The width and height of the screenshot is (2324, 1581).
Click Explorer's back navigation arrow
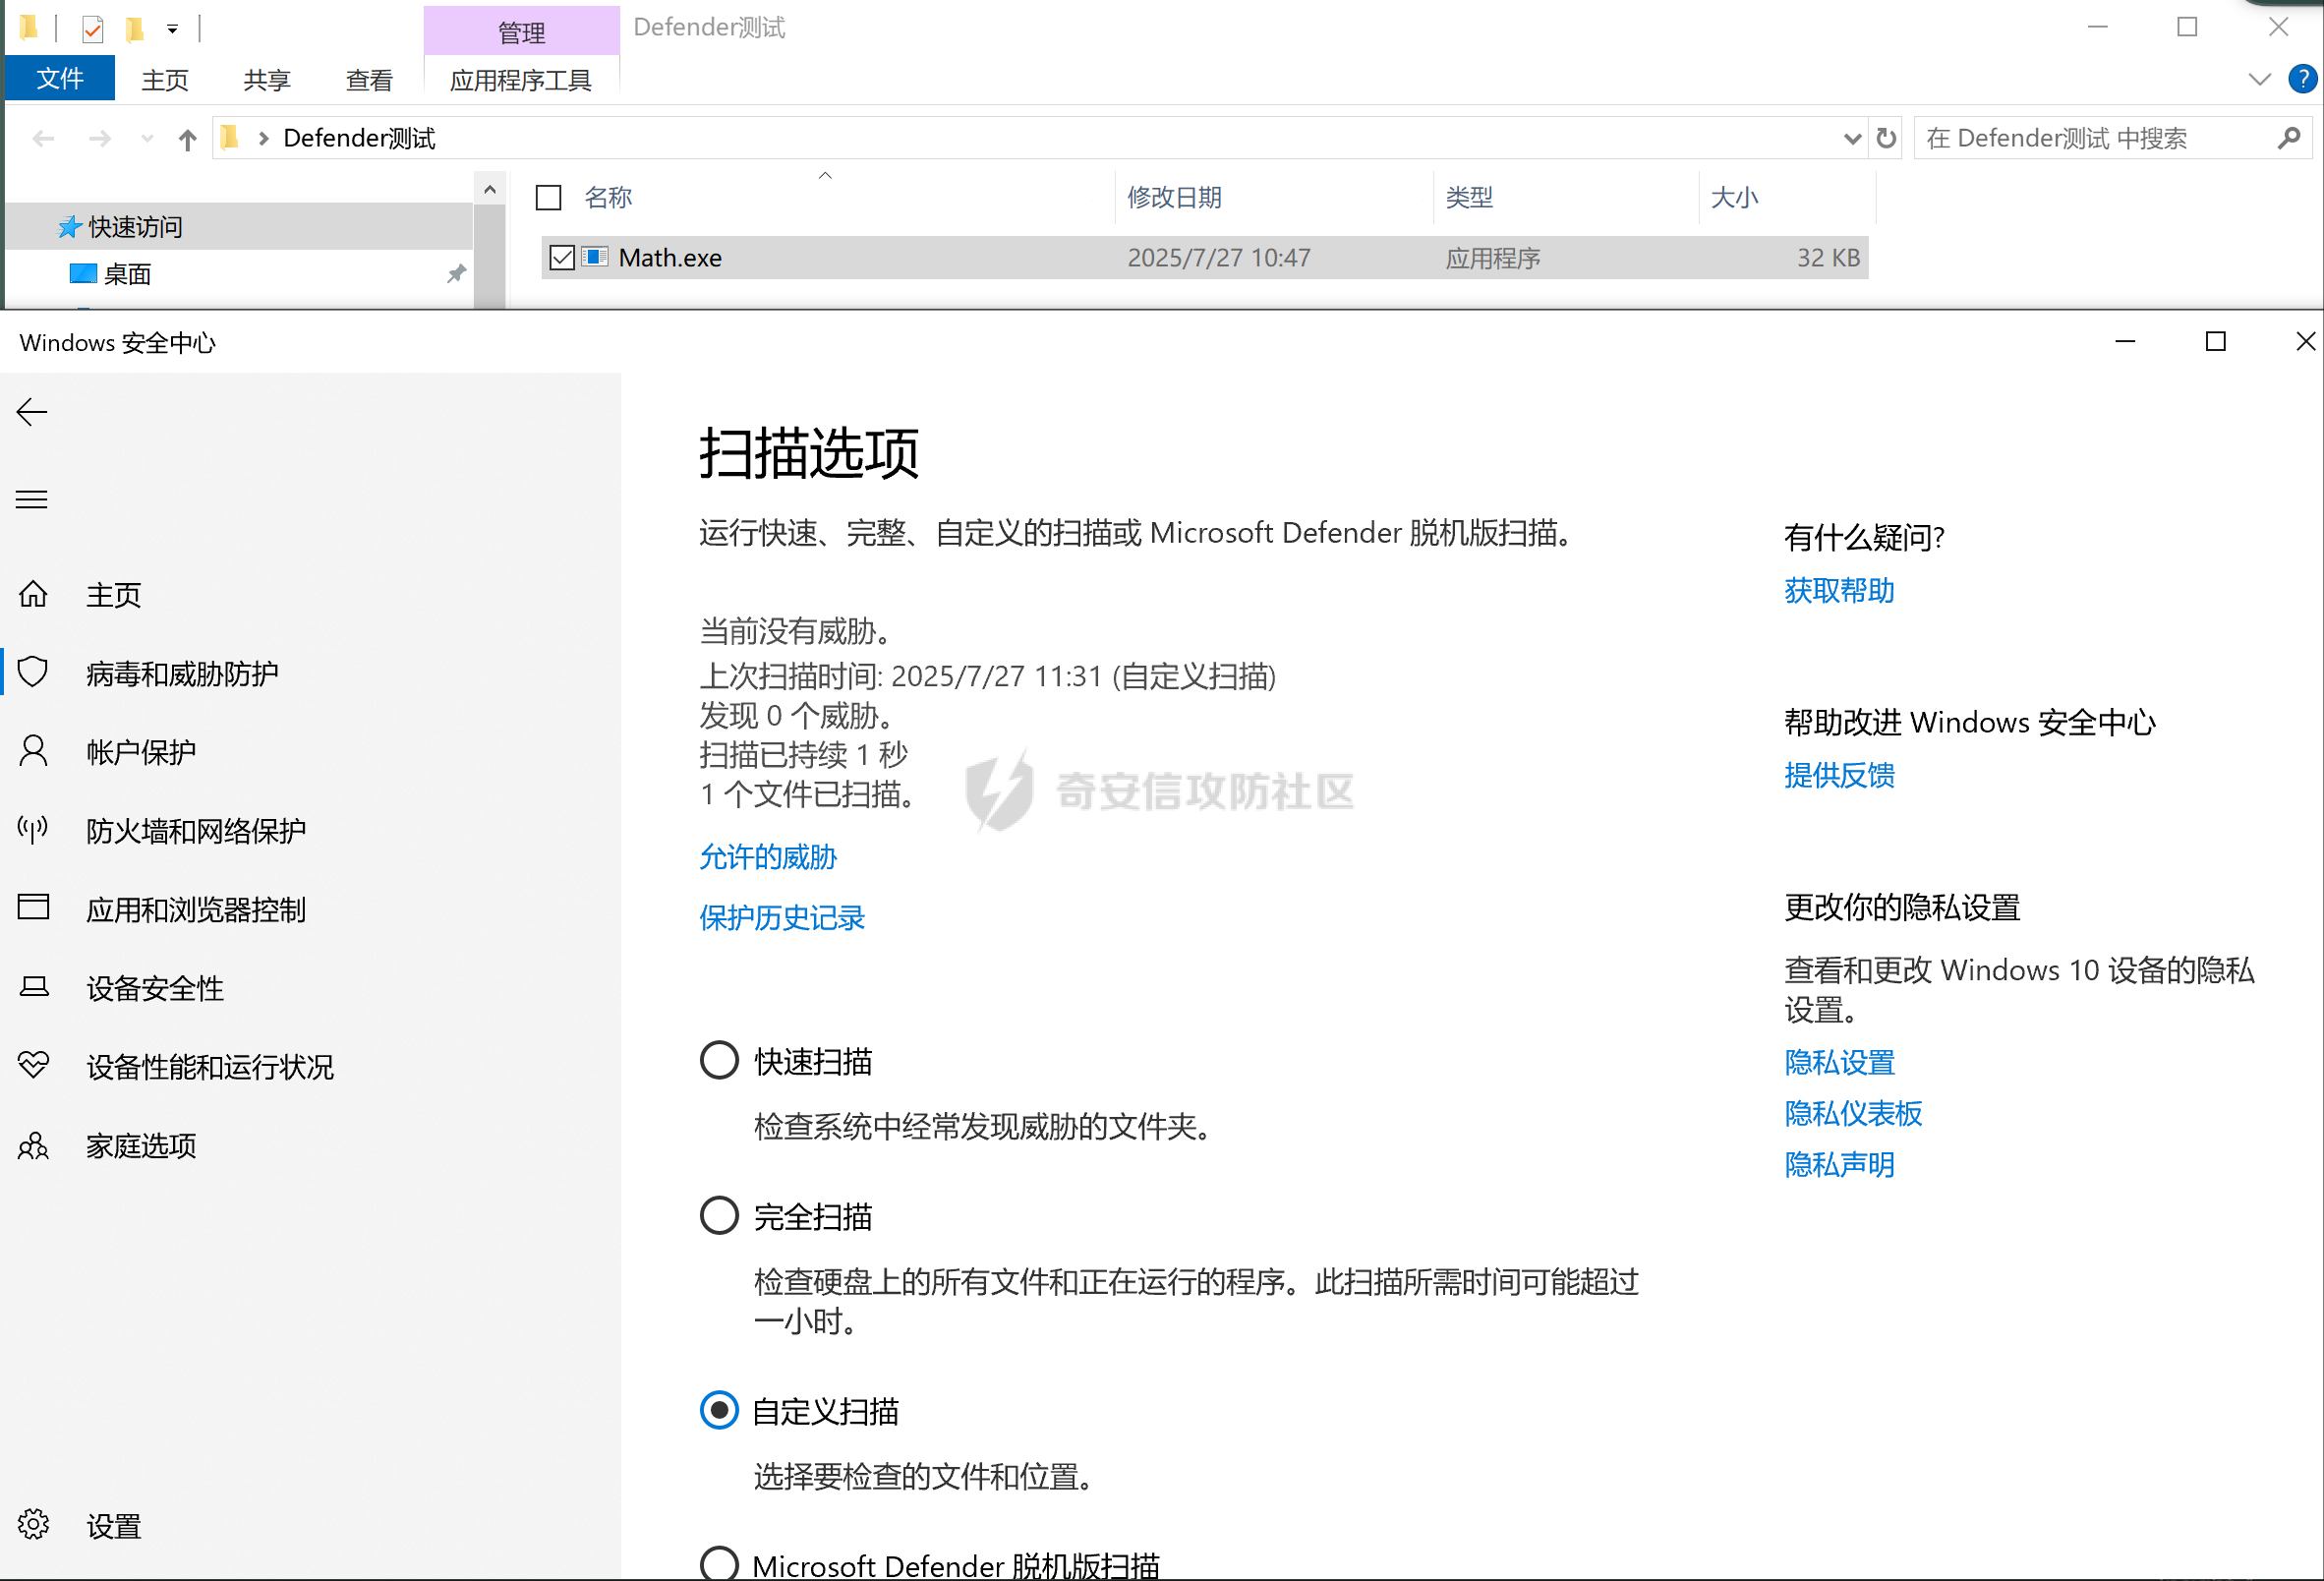[x=43, y=138]
